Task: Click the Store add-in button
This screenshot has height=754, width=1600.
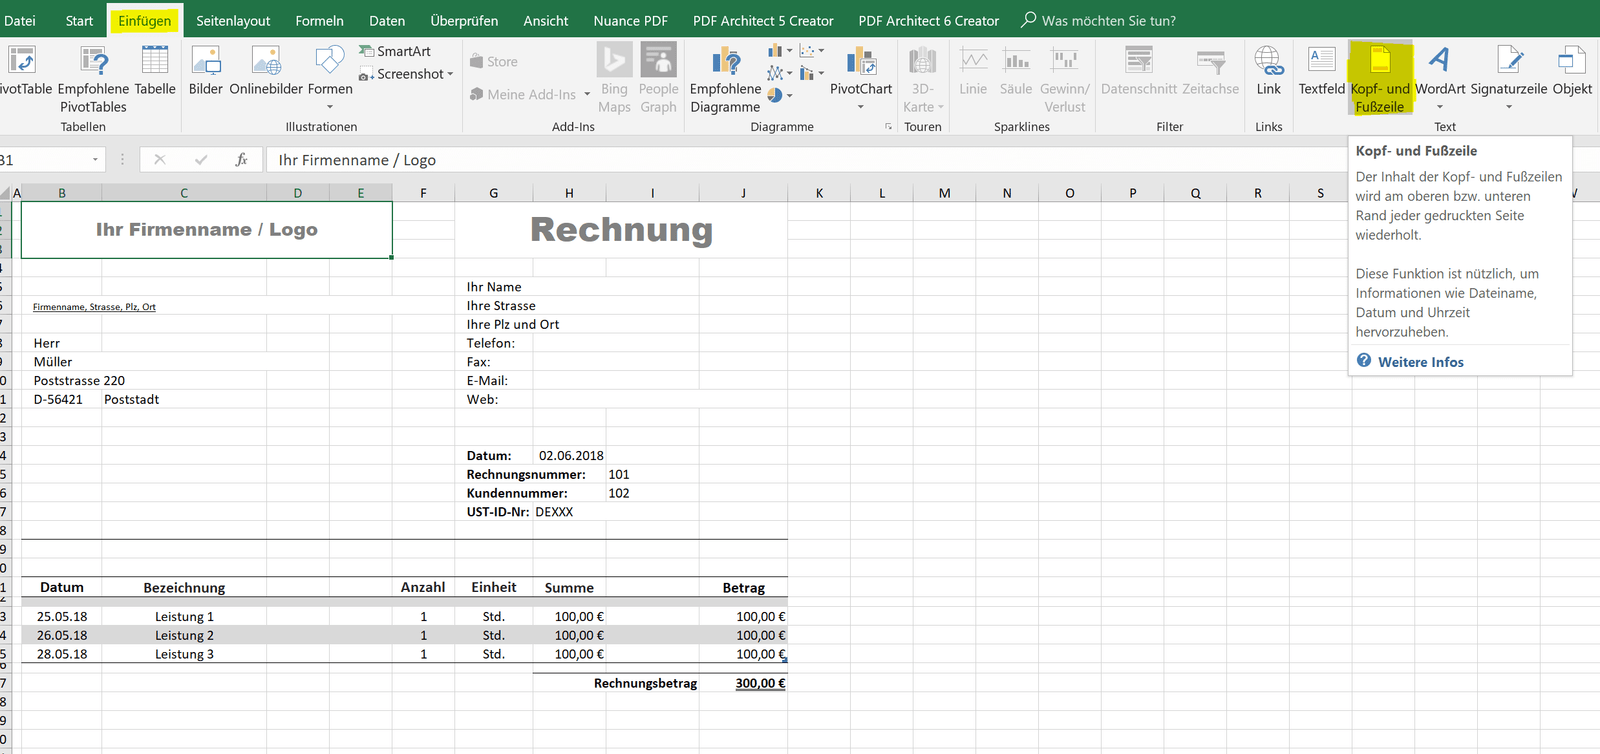Action: point(494,61)
